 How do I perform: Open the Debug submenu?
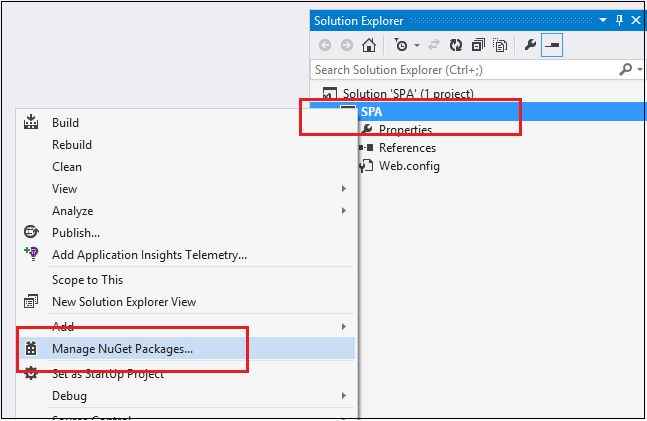click(x=69, y=396)
